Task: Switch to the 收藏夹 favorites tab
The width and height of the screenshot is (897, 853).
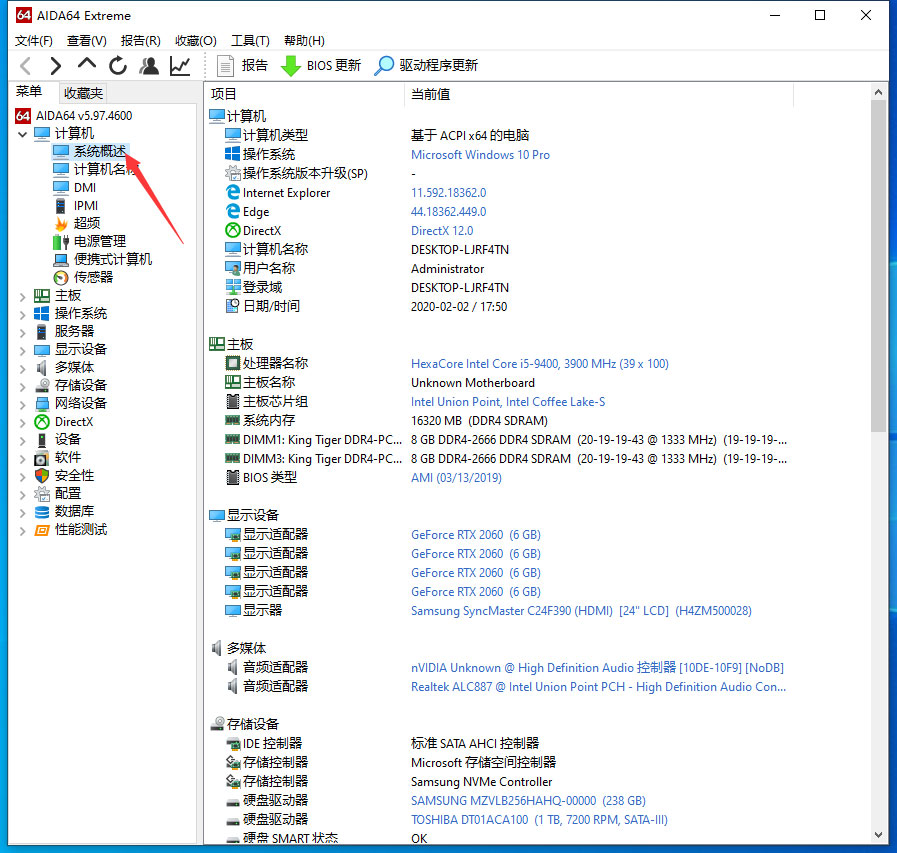Action: pyautogui.click(x=83, y=93)
